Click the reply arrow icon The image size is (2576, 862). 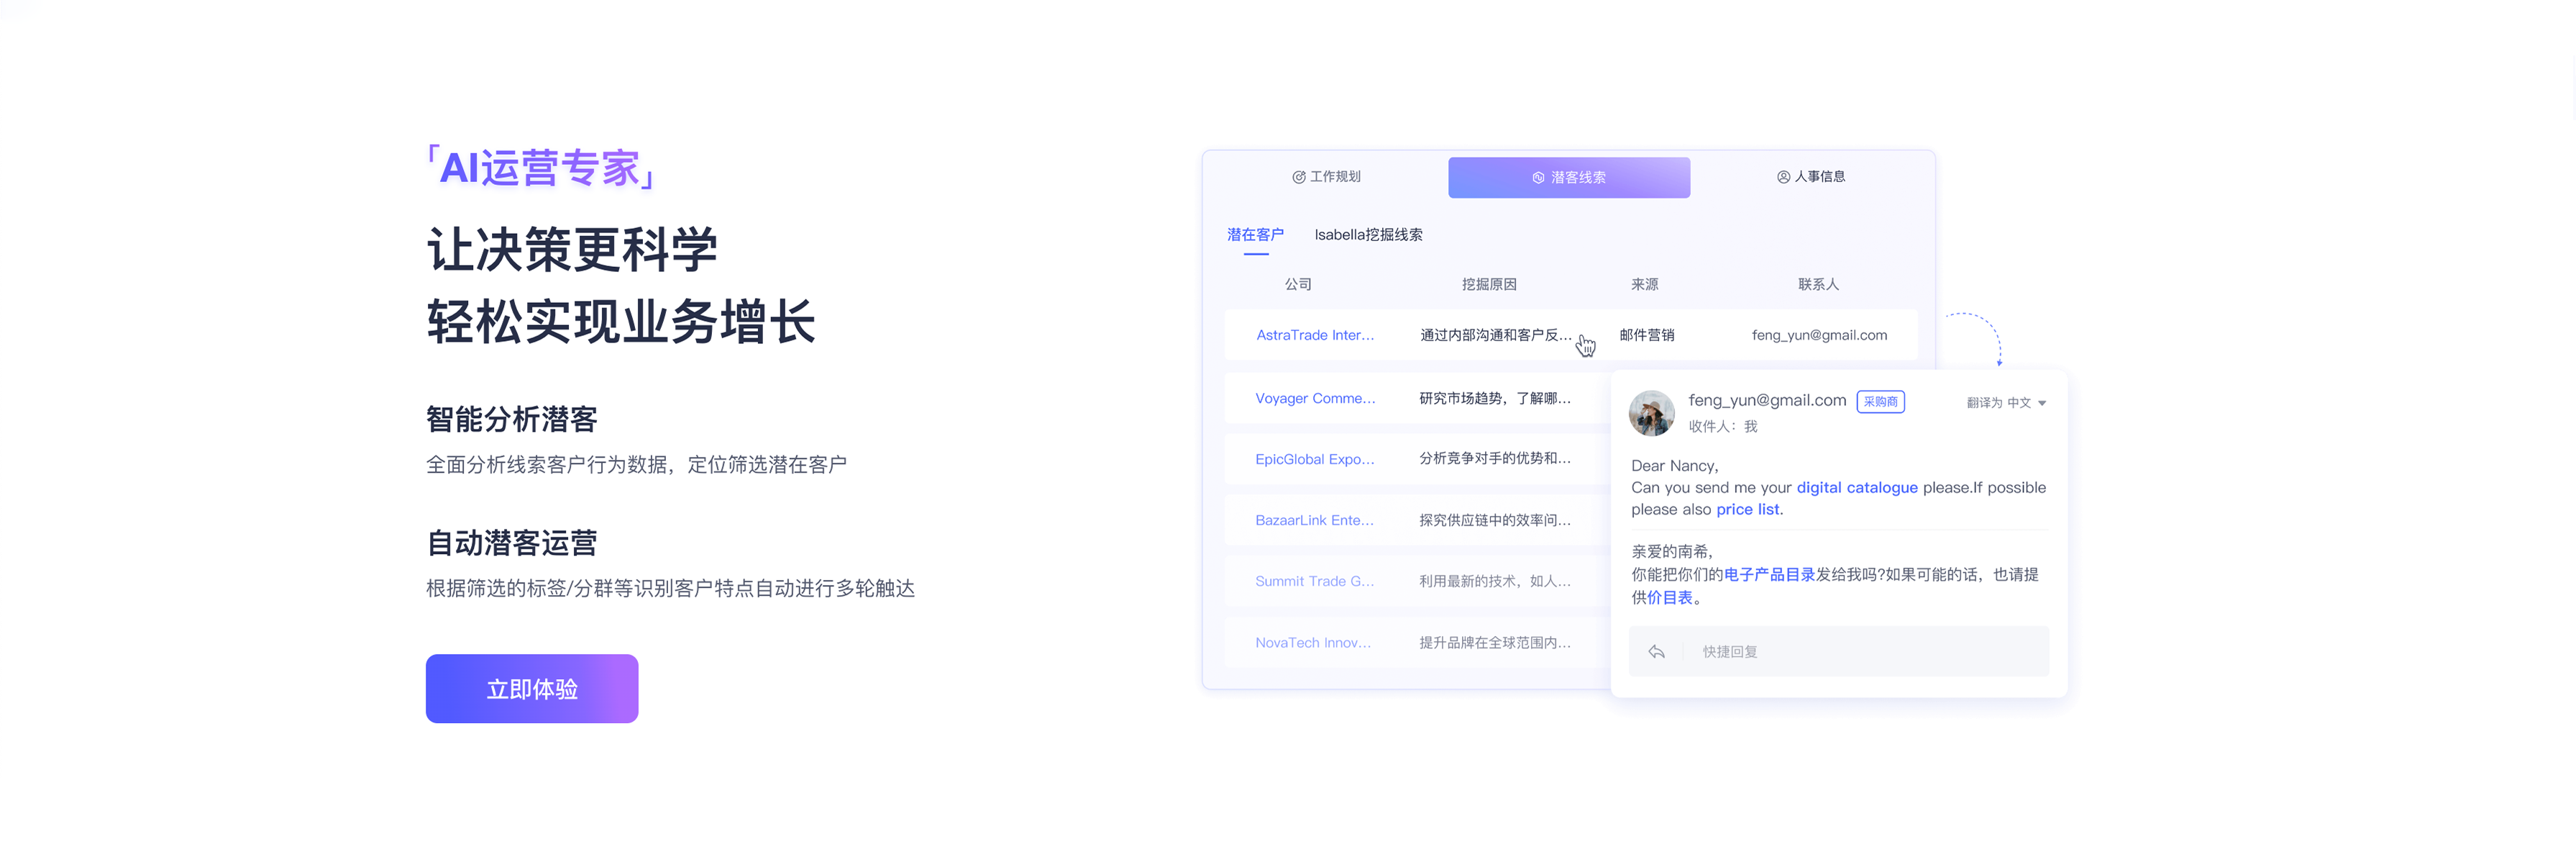[1656, 651]
